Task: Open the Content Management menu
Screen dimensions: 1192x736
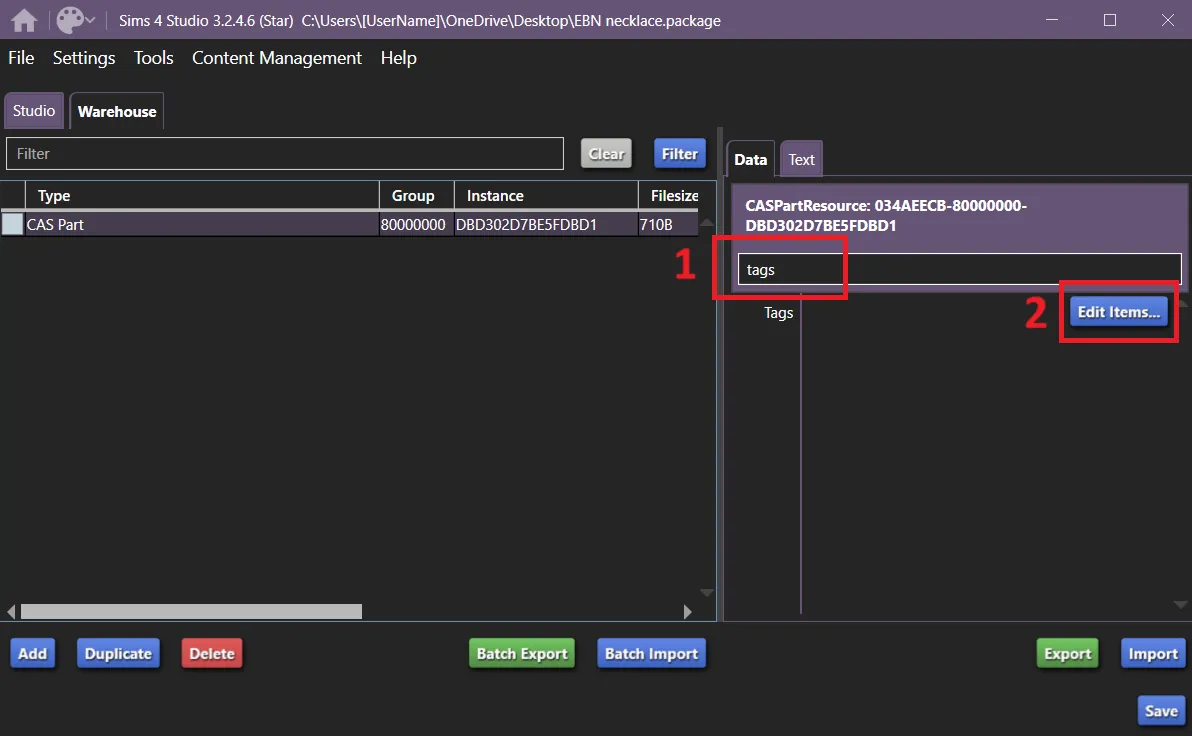Action: point(276,58)
